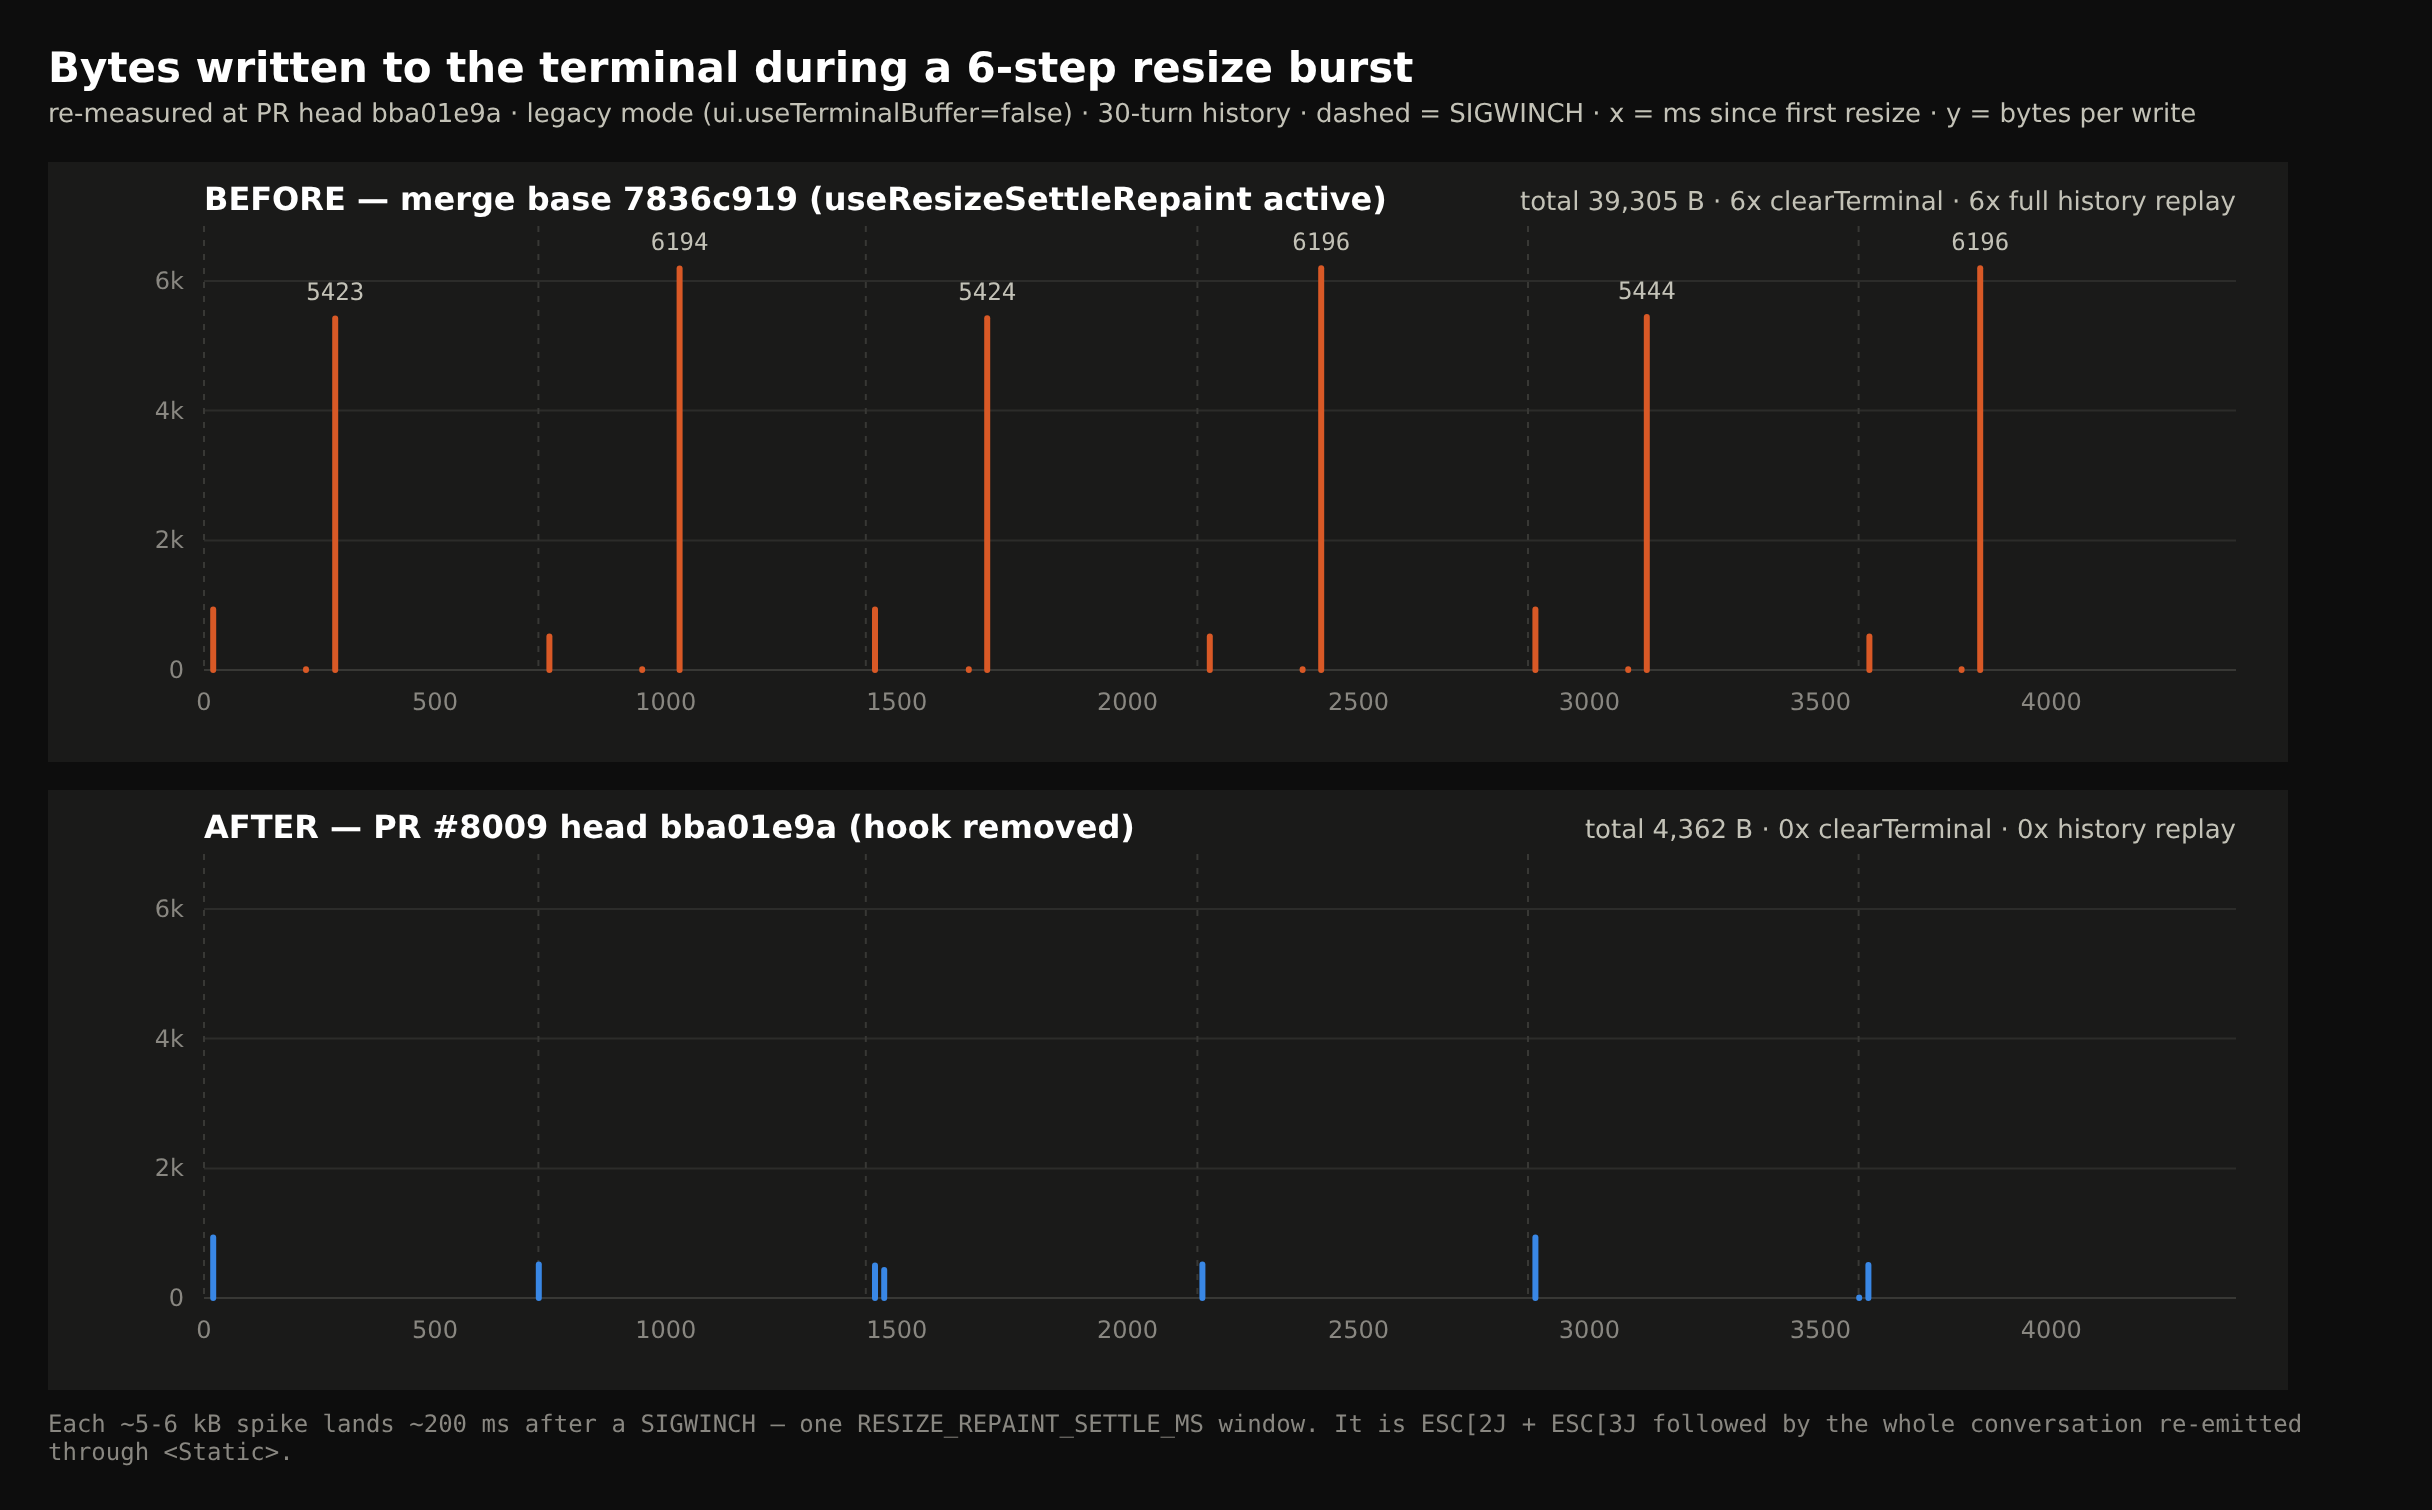Click the blue bar nearest AFTER chart's 3000 tick
The image size is (2432, 1510).
1535,1267
